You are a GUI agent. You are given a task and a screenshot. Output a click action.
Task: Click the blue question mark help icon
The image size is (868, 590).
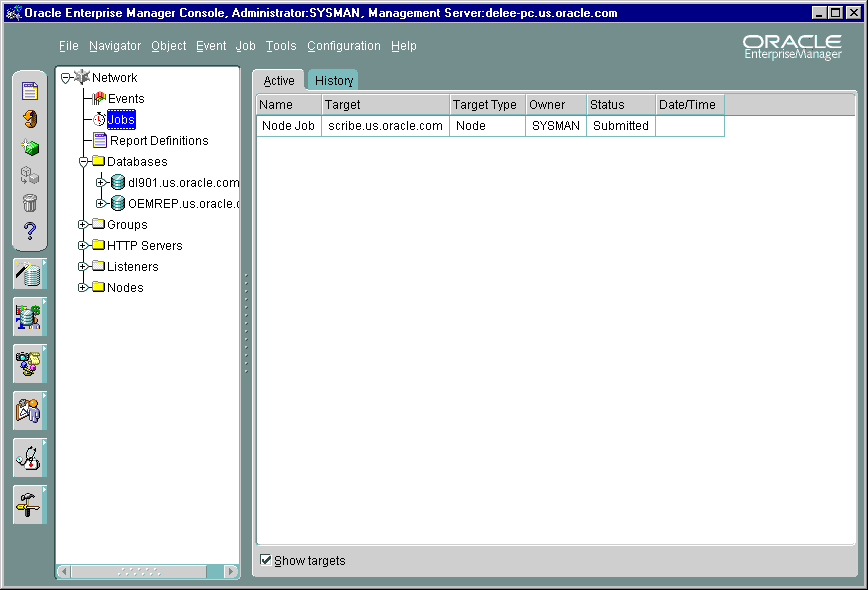click(x=30, y=231)
